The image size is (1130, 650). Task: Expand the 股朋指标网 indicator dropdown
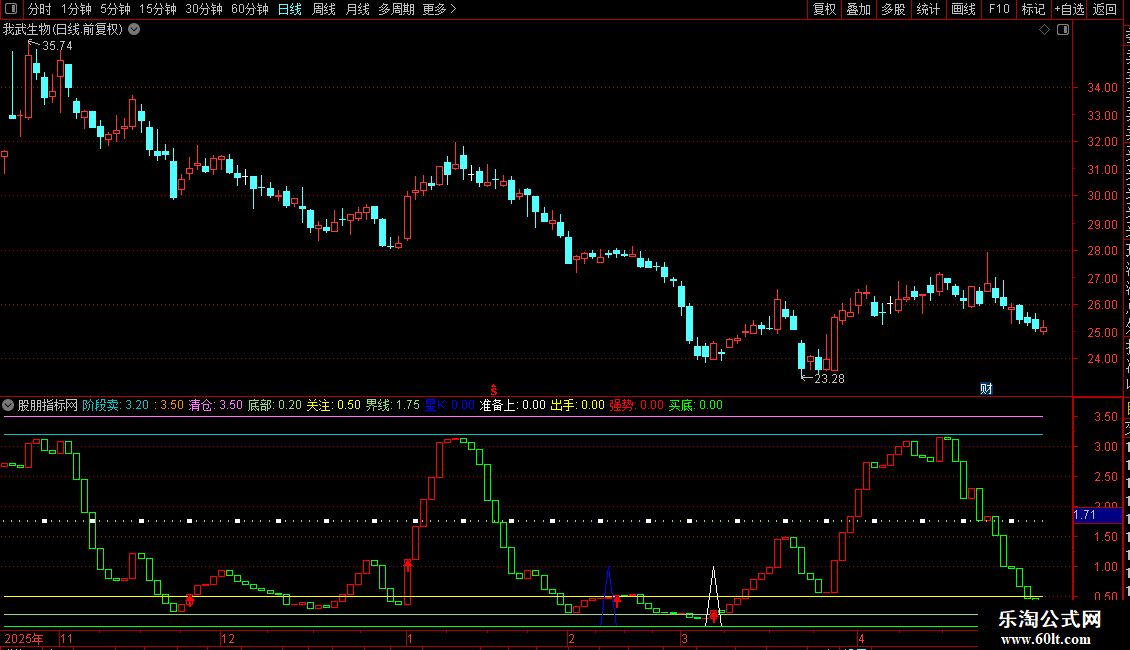[8, 405]
